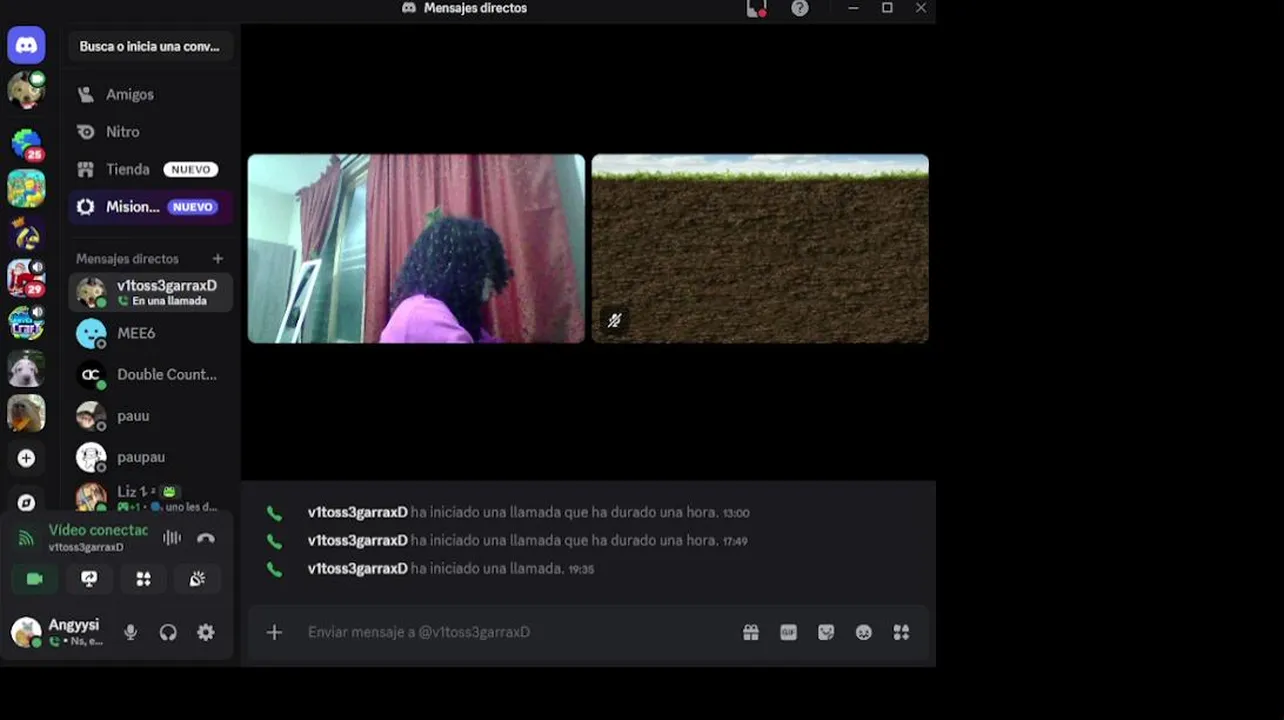Open User Settings gear

coord(206,632)
